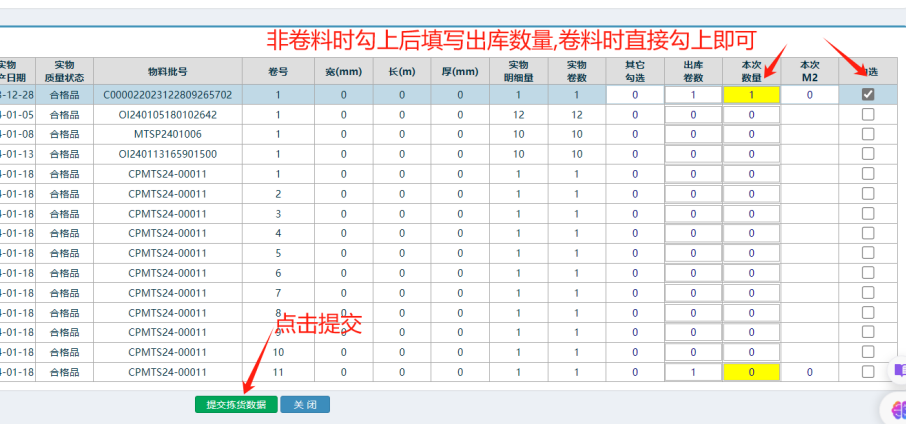Viewport: 906px width, 425px height.
Task: Click the 实物明细量 column header
Action: (518, 71)
